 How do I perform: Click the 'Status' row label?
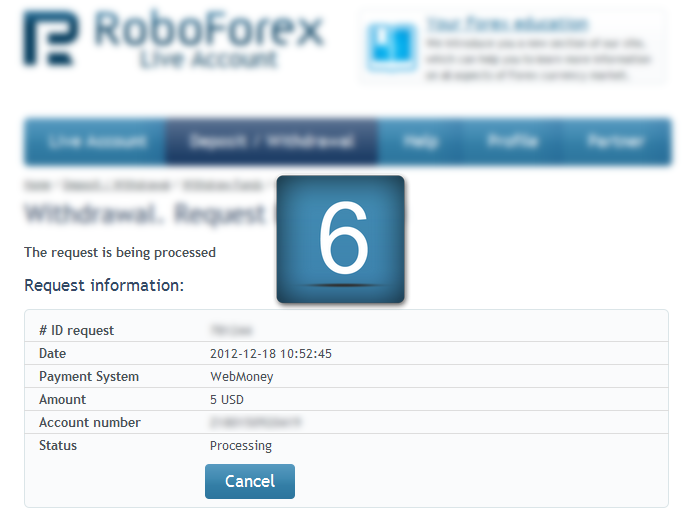pyautogui.click(x=58, y=445)
